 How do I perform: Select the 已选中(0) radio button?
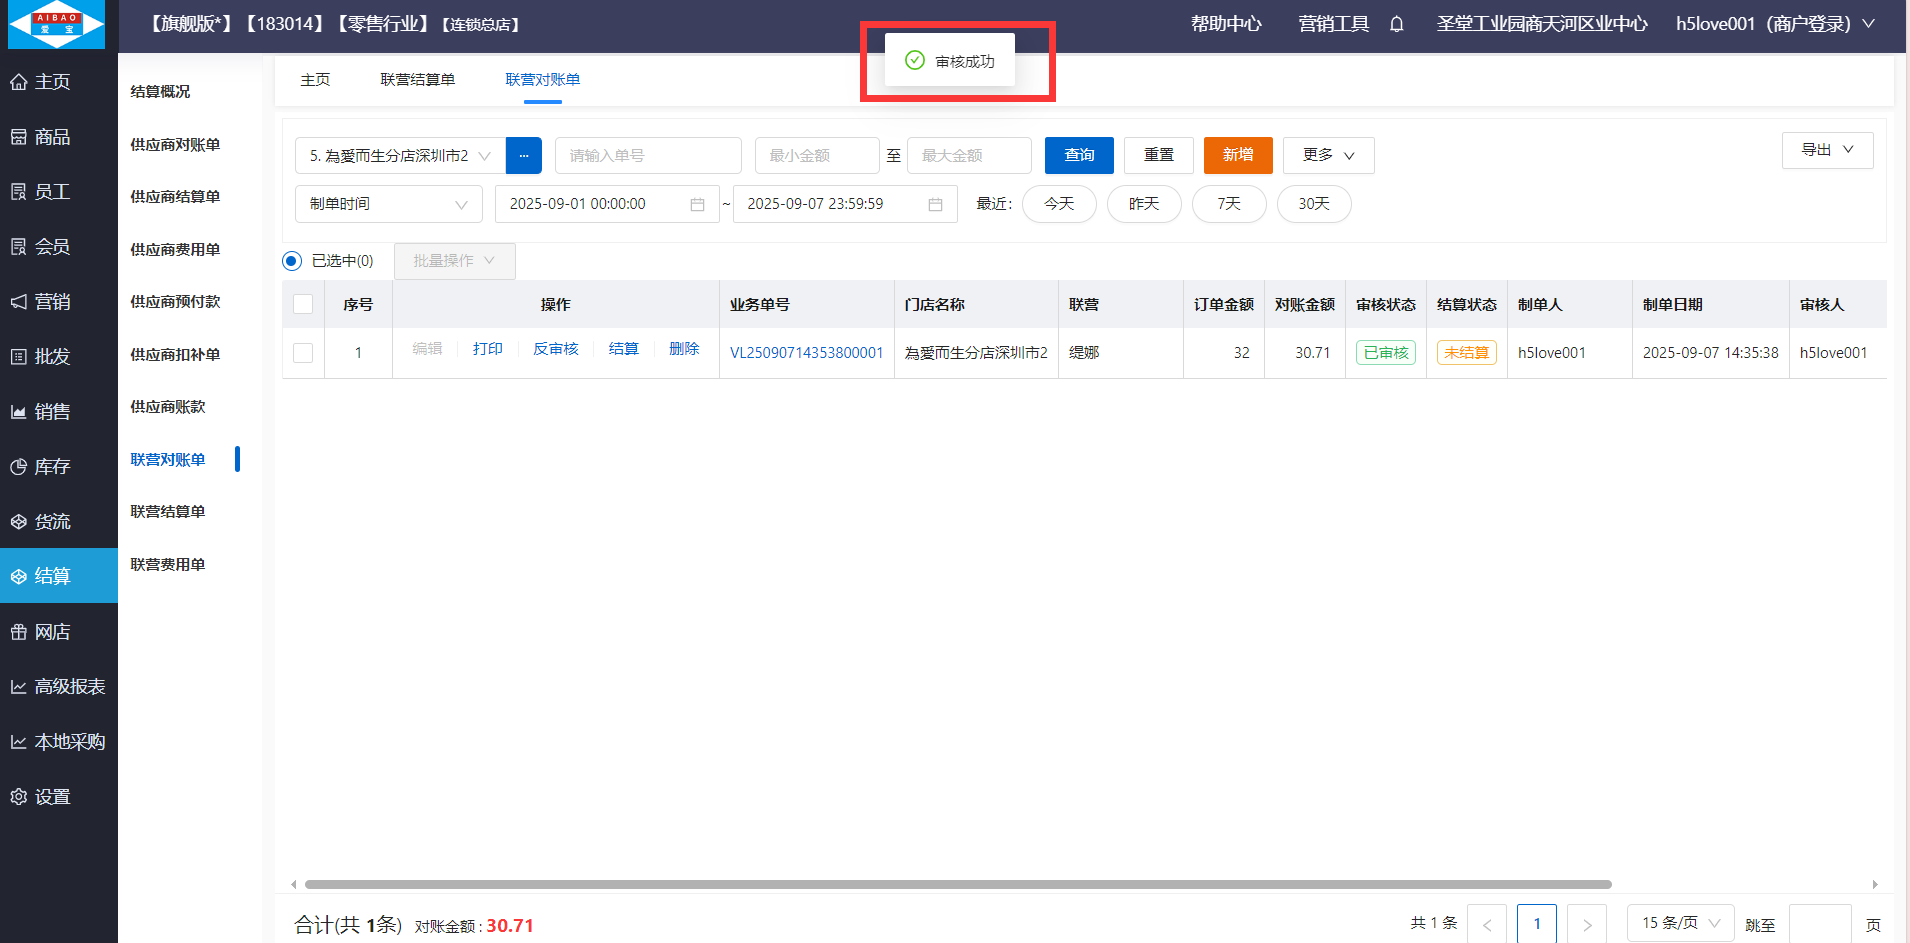[292, 261]
